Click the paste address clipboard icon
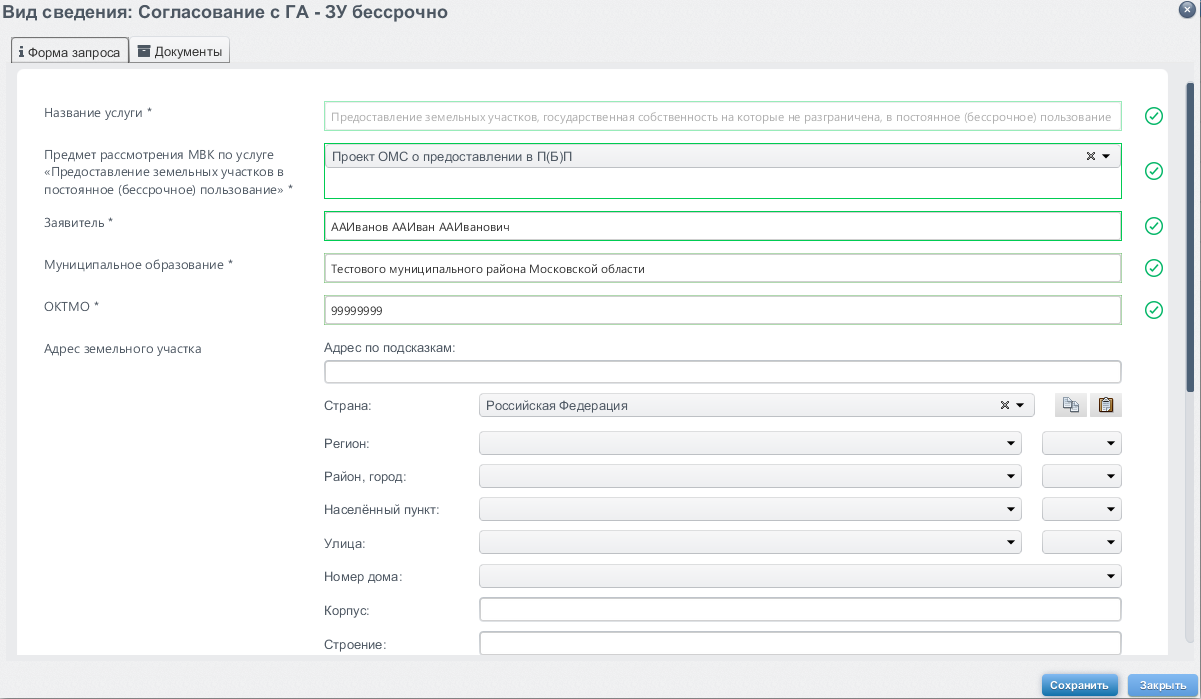This screenshot has height=699, width=1201. [1106, 405]
